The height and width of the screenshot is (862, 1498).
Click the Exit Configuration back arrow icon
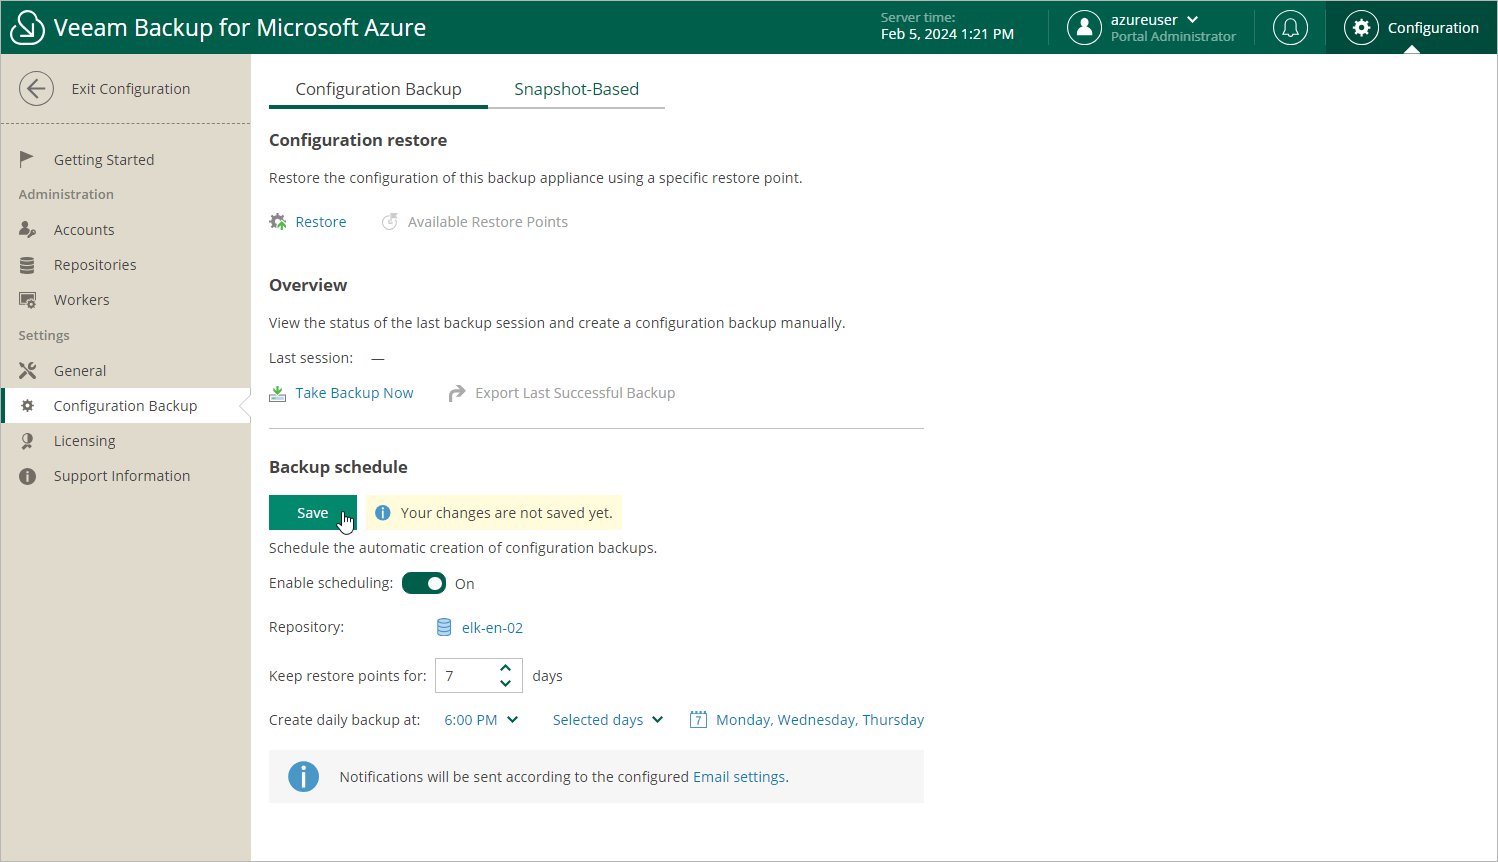(x=36, y=89)
